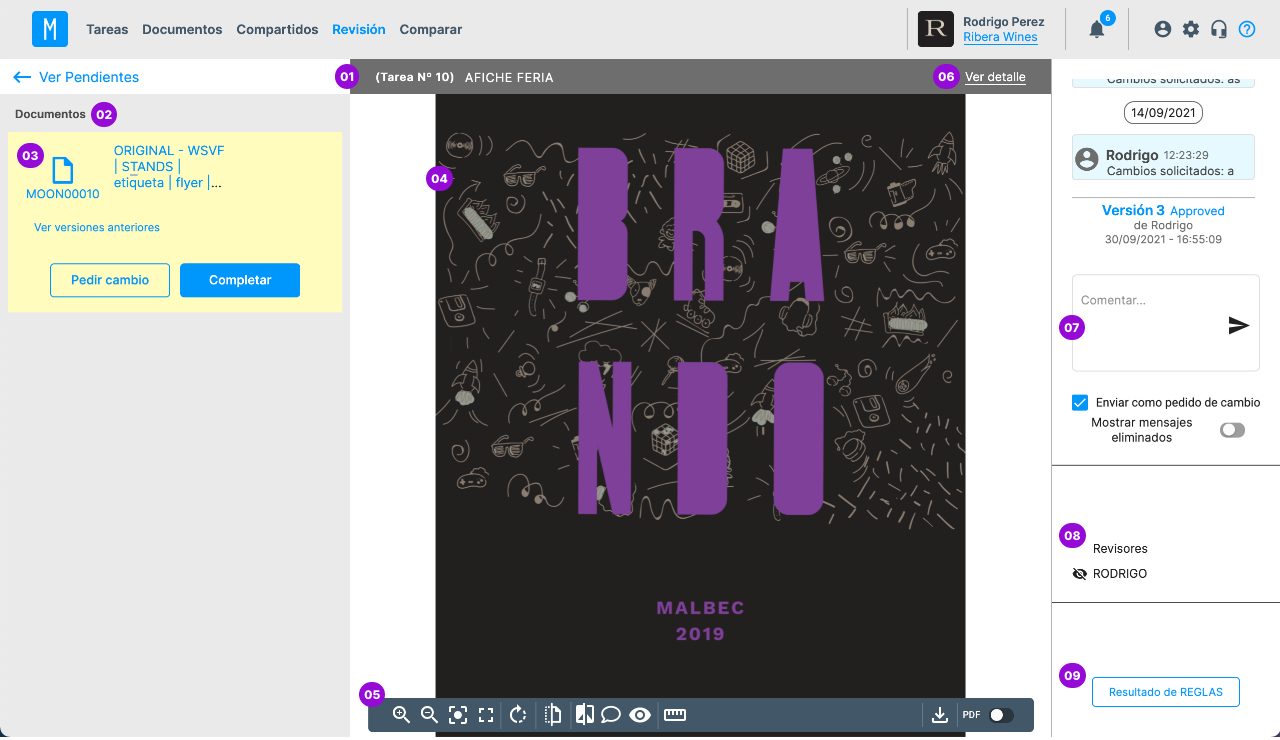This screenshot has width=1280, height=740.
Task: Click the center focus view icon
Action: (x=458, y=715)
